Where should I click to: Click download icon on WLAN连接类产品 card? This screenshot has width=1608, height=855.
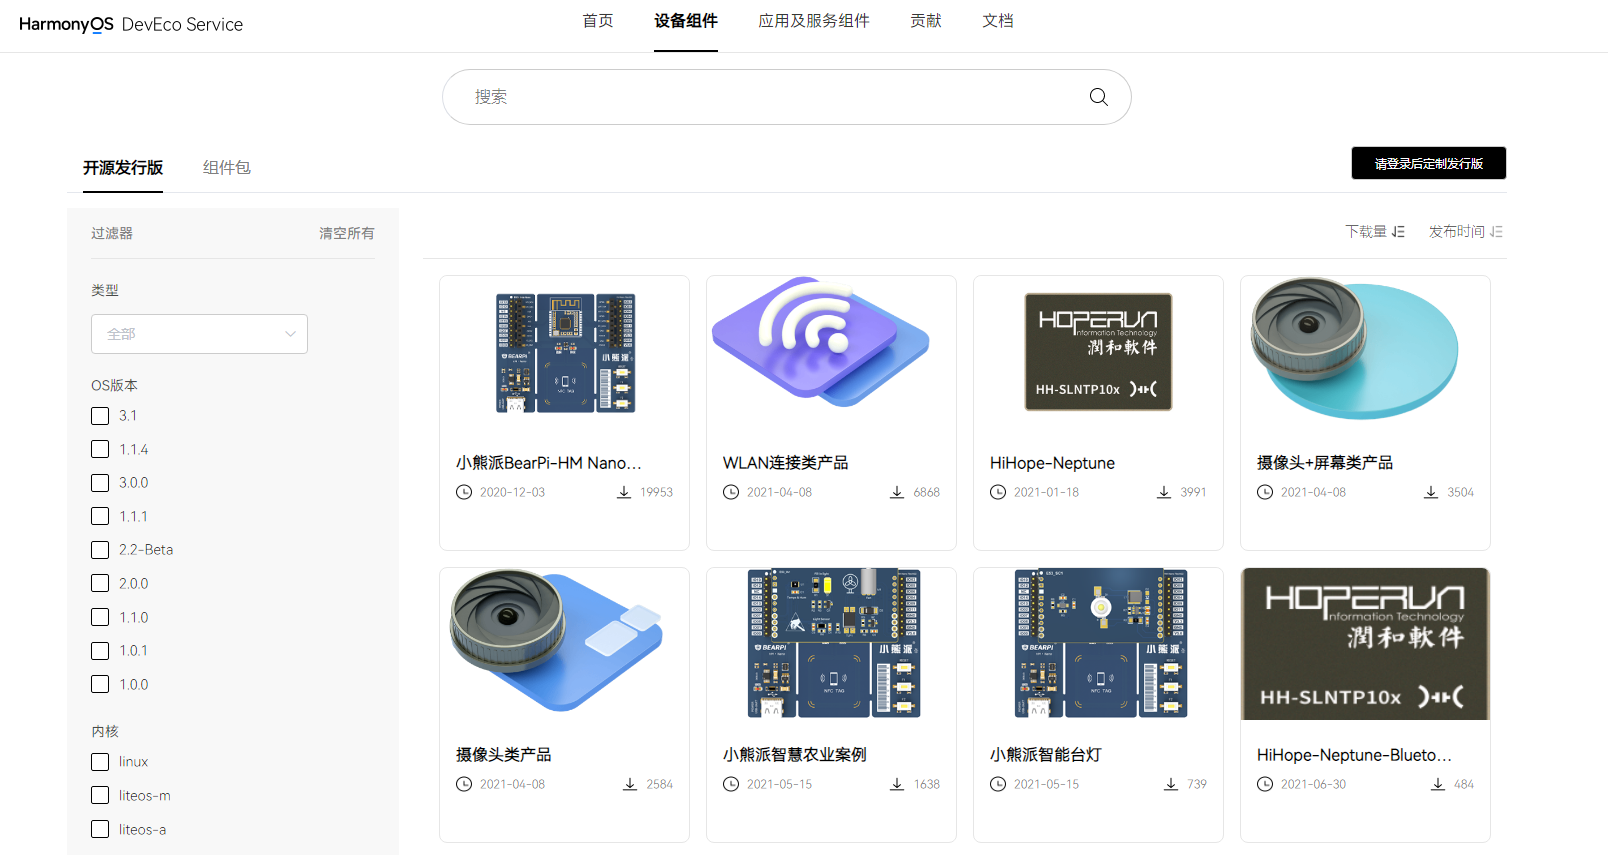coord(897,492)
